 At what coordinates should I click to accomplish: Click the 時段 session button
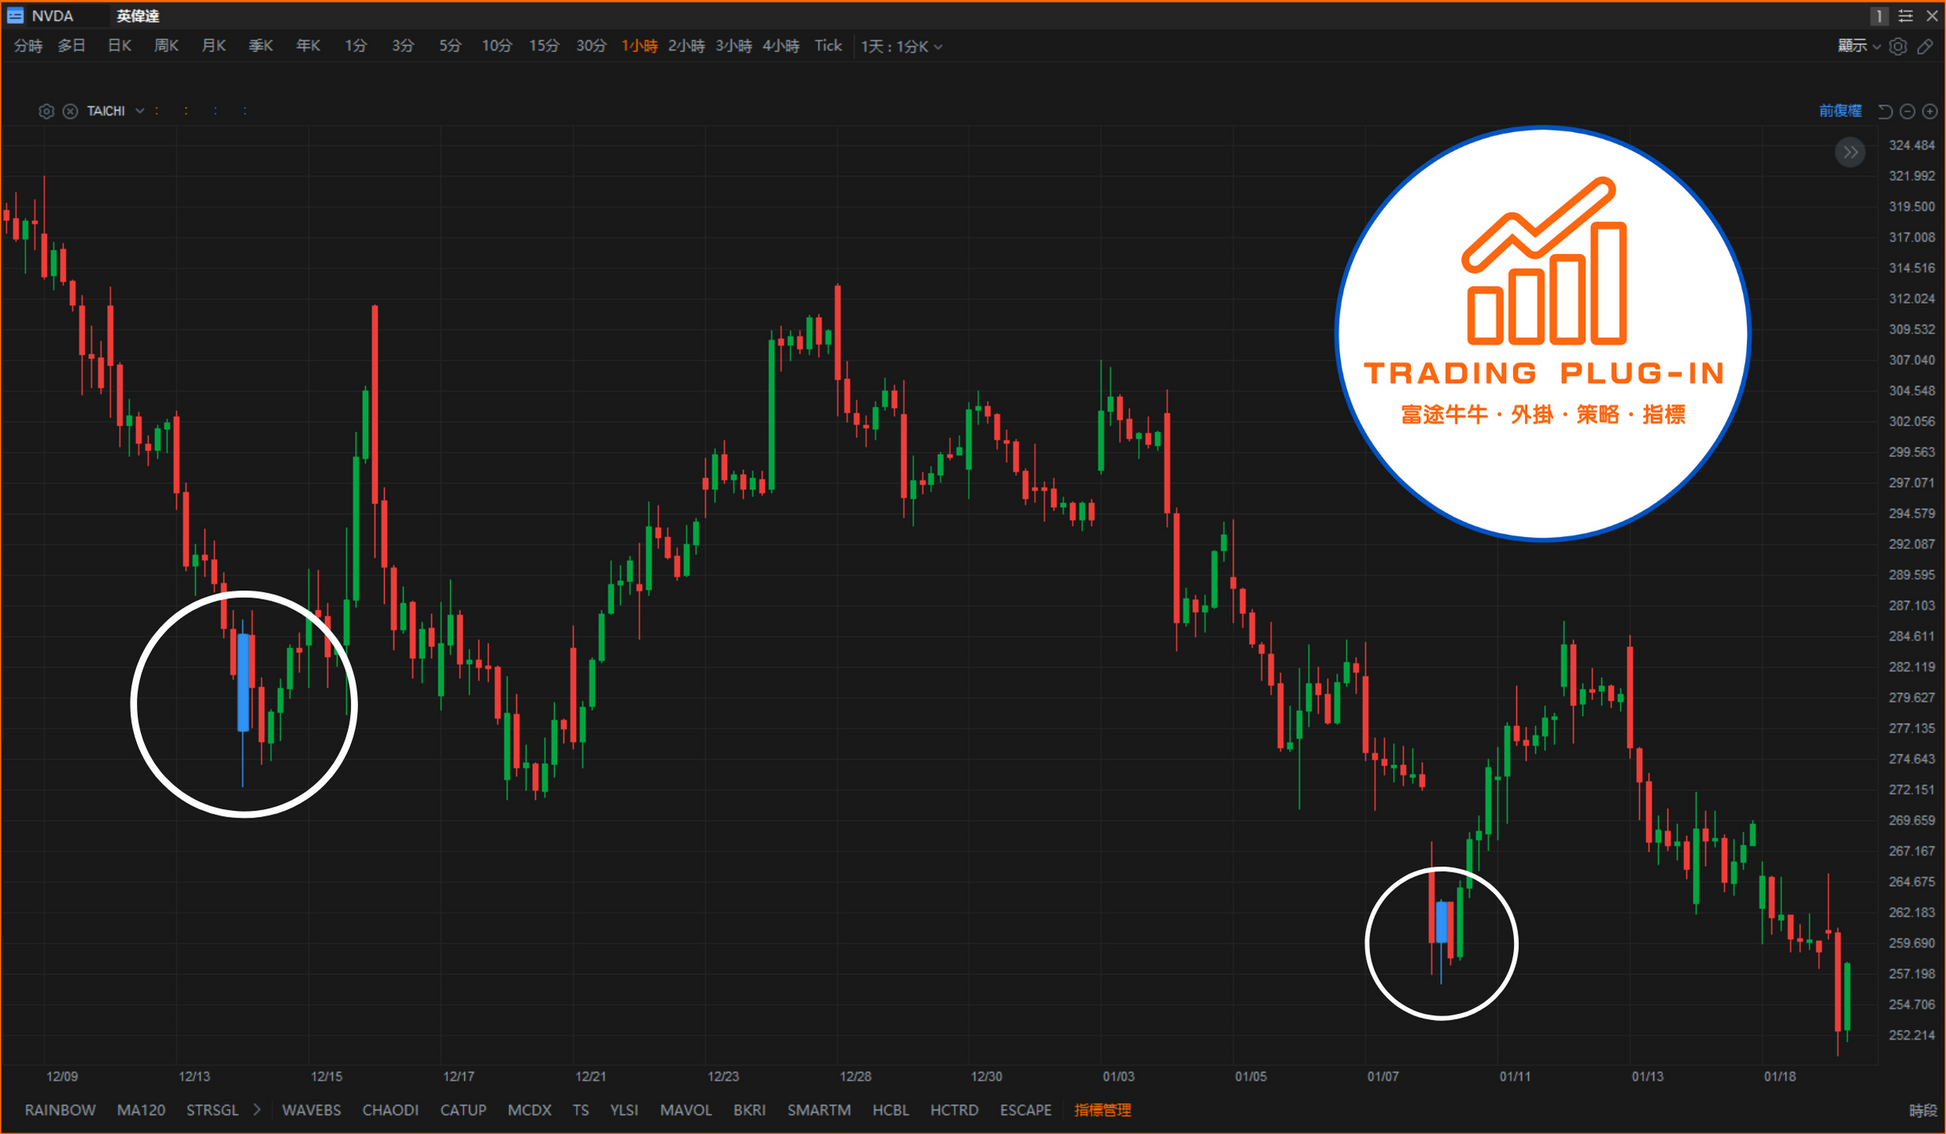[x=1922, y=1110]
